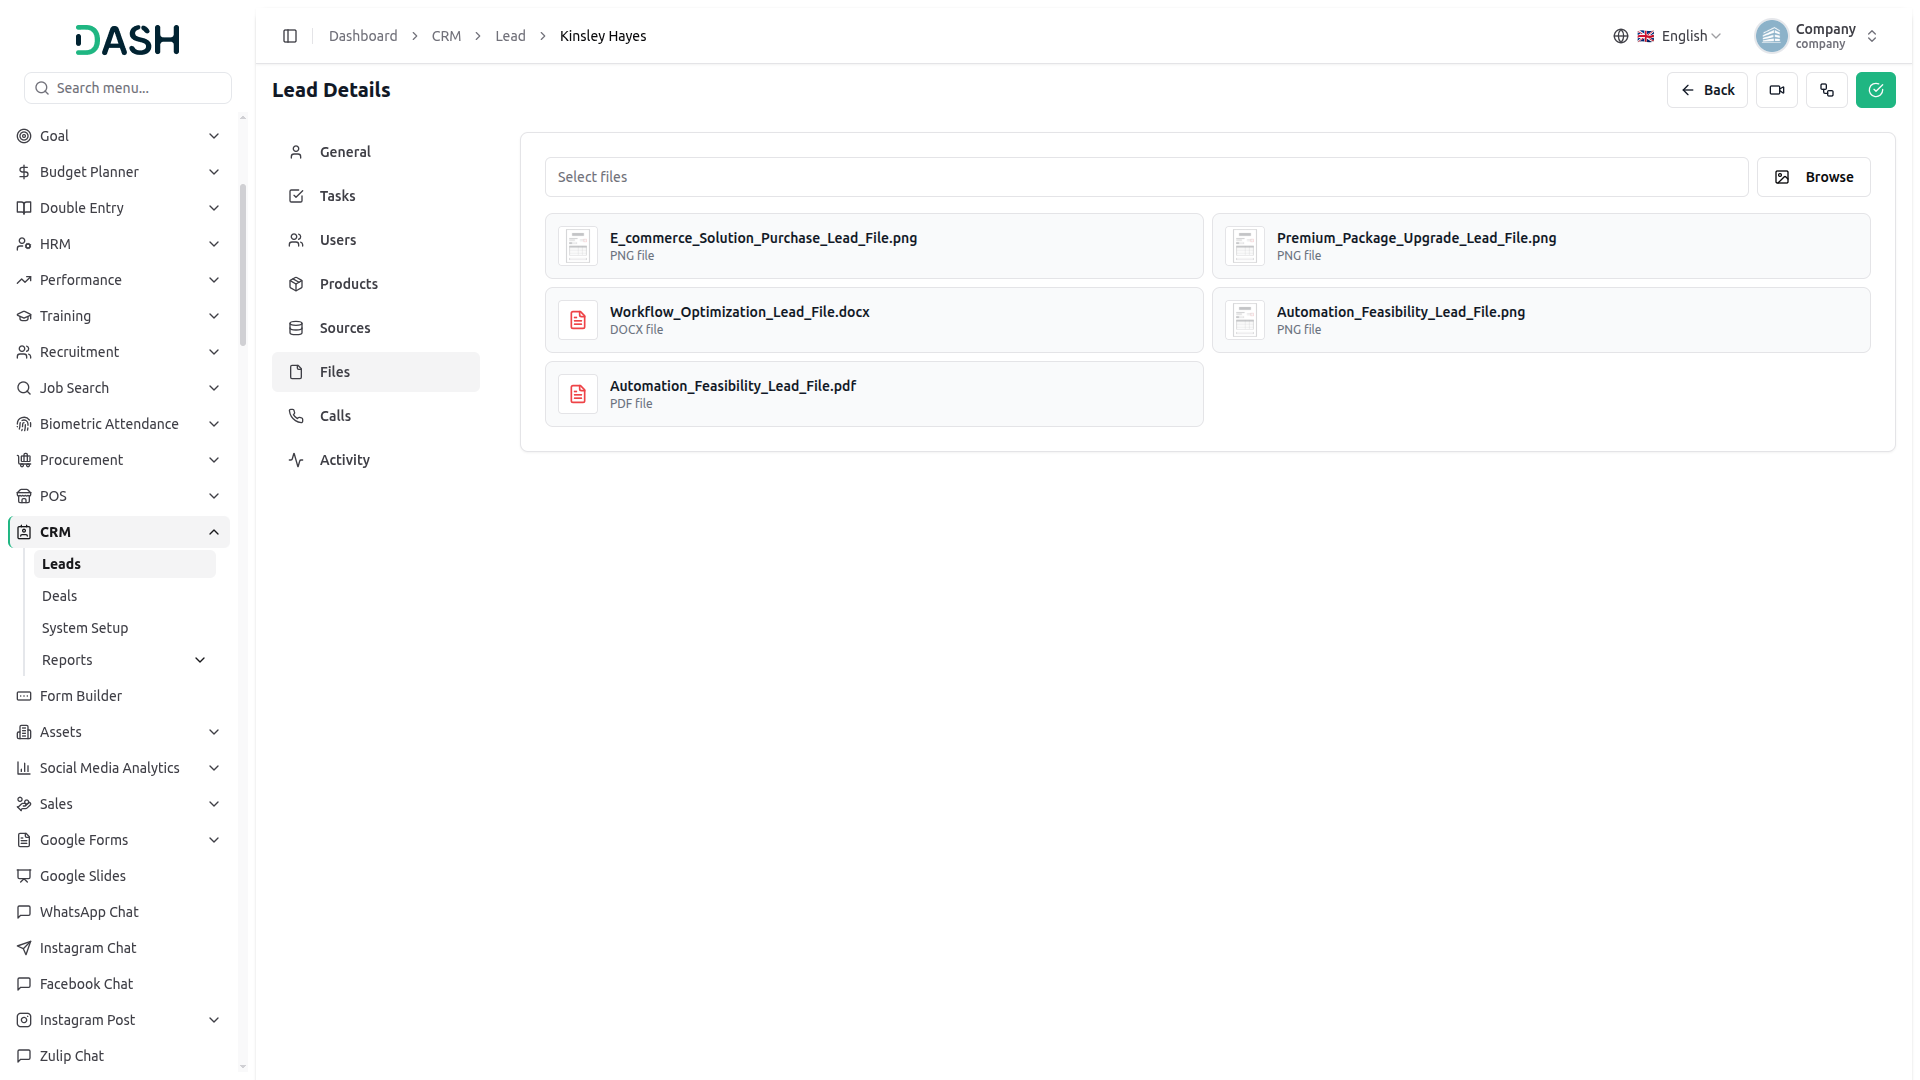Go to Dashboard breadcrumb link

[363, 36]
